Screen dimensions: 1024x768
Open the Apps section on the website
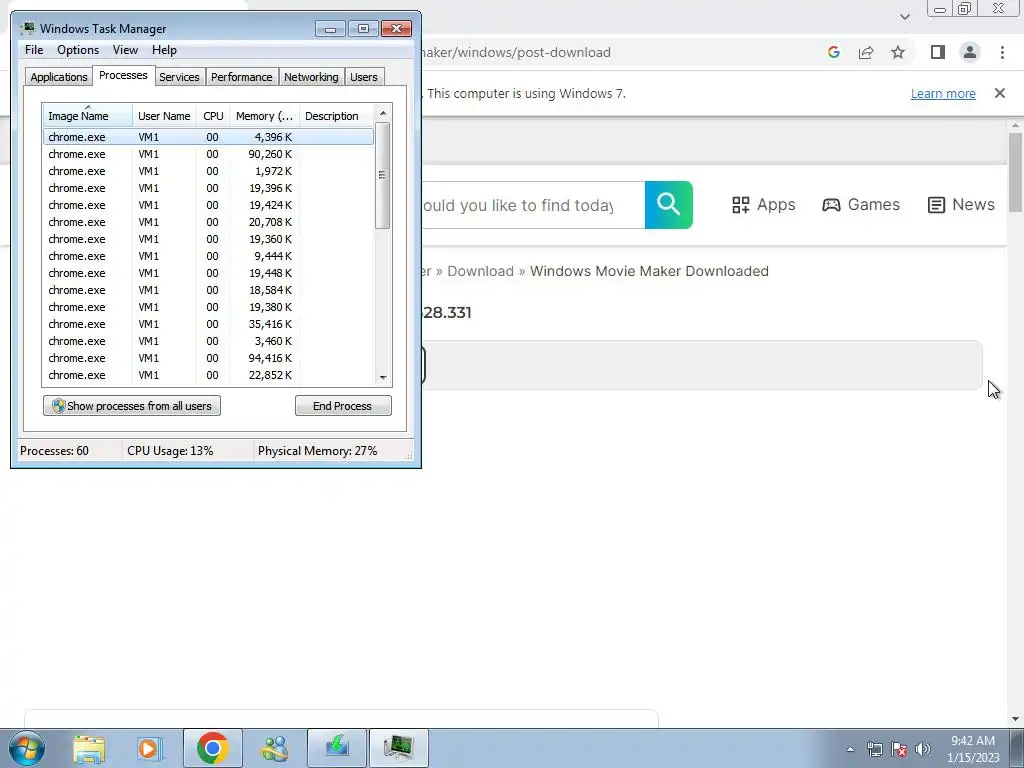[x=763, y=204]
